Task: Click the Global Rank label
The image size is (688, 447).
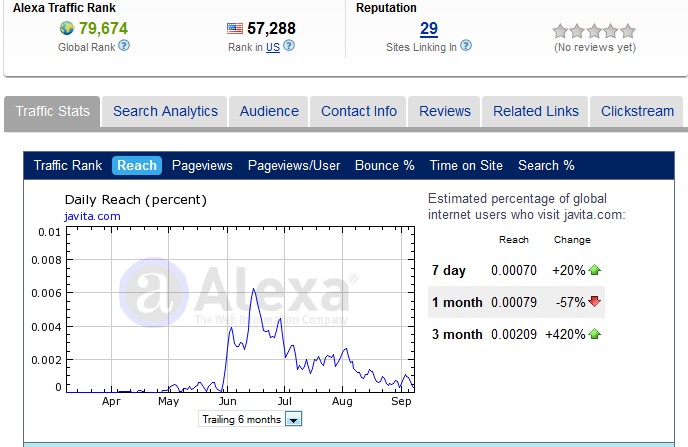Action: (86, 47)
